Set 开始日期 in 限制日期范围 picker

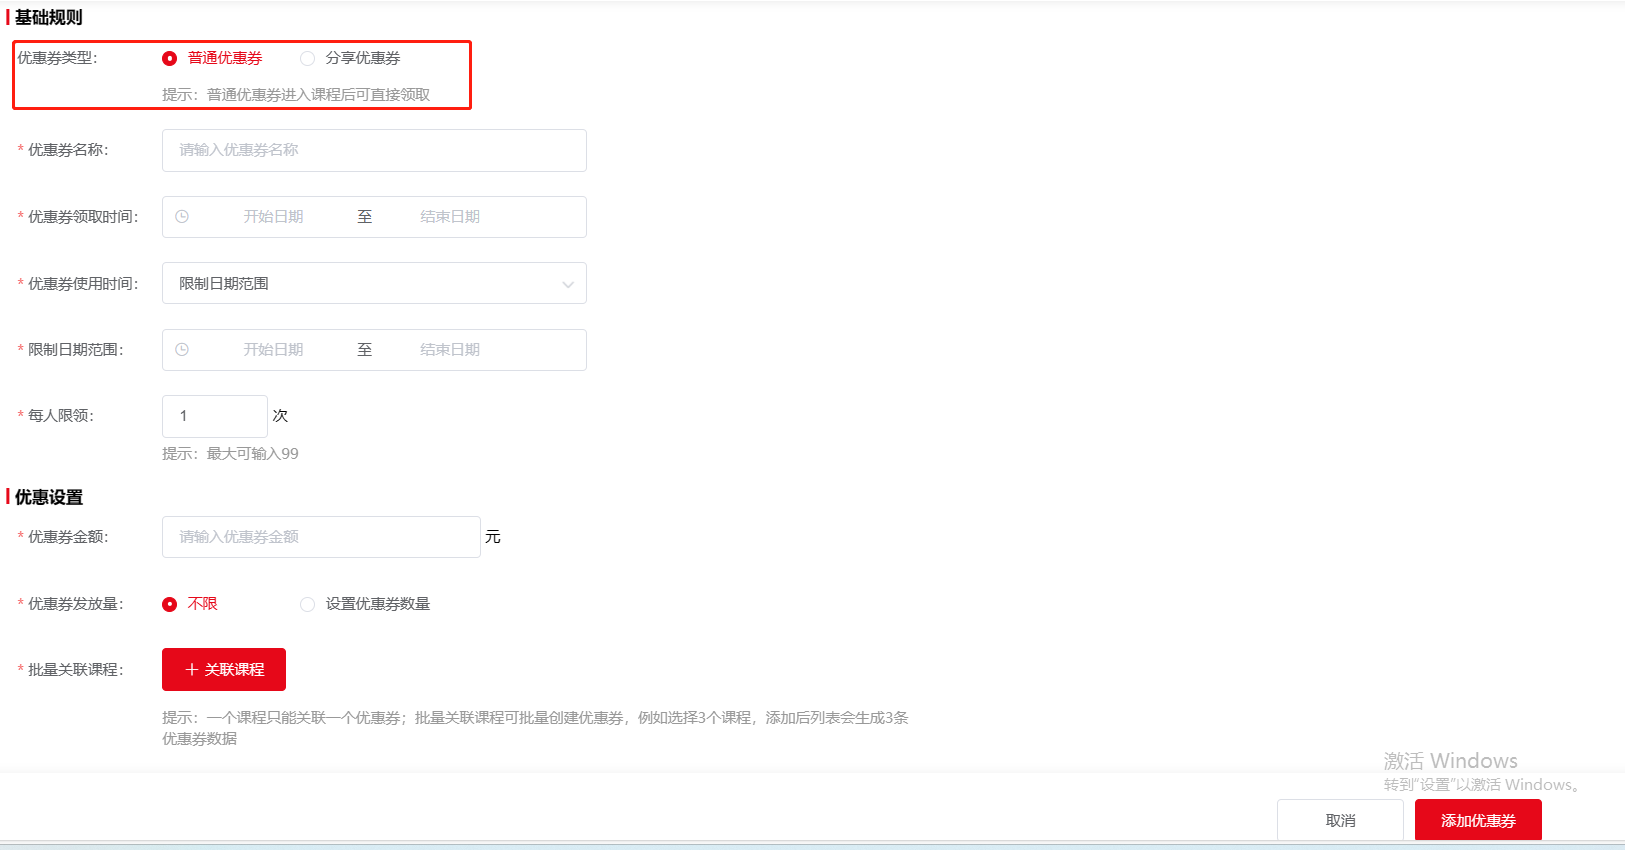pyautogui.click(x=273, y=350)
